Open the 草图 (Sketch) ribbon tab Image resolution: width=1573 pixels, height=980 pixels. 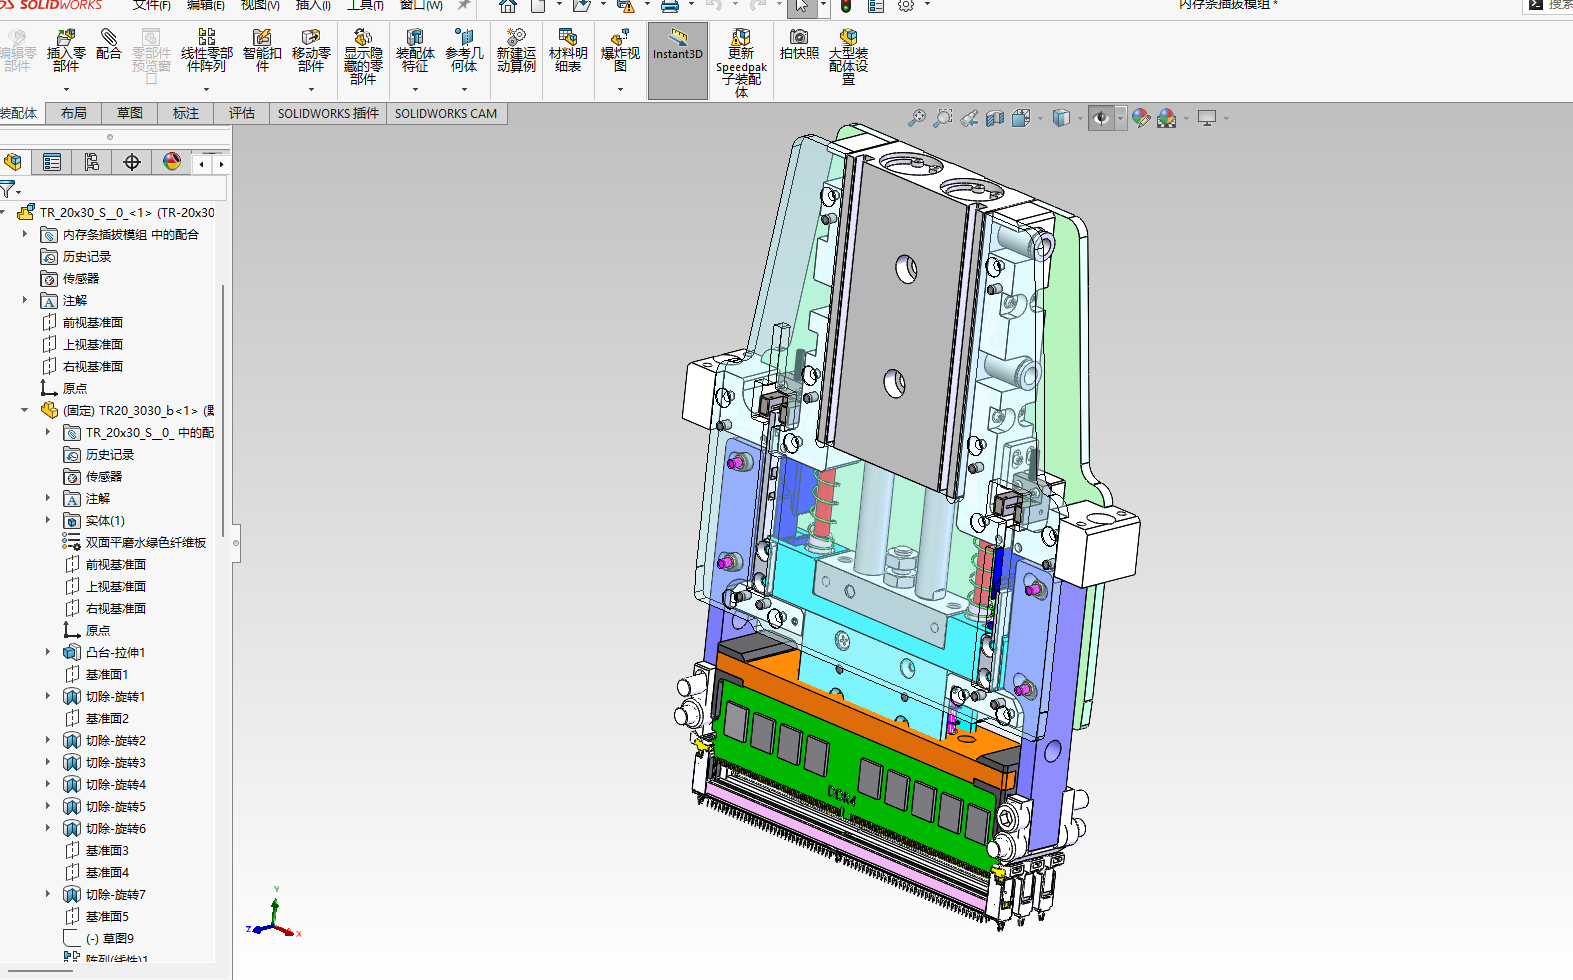coord(130,113)
